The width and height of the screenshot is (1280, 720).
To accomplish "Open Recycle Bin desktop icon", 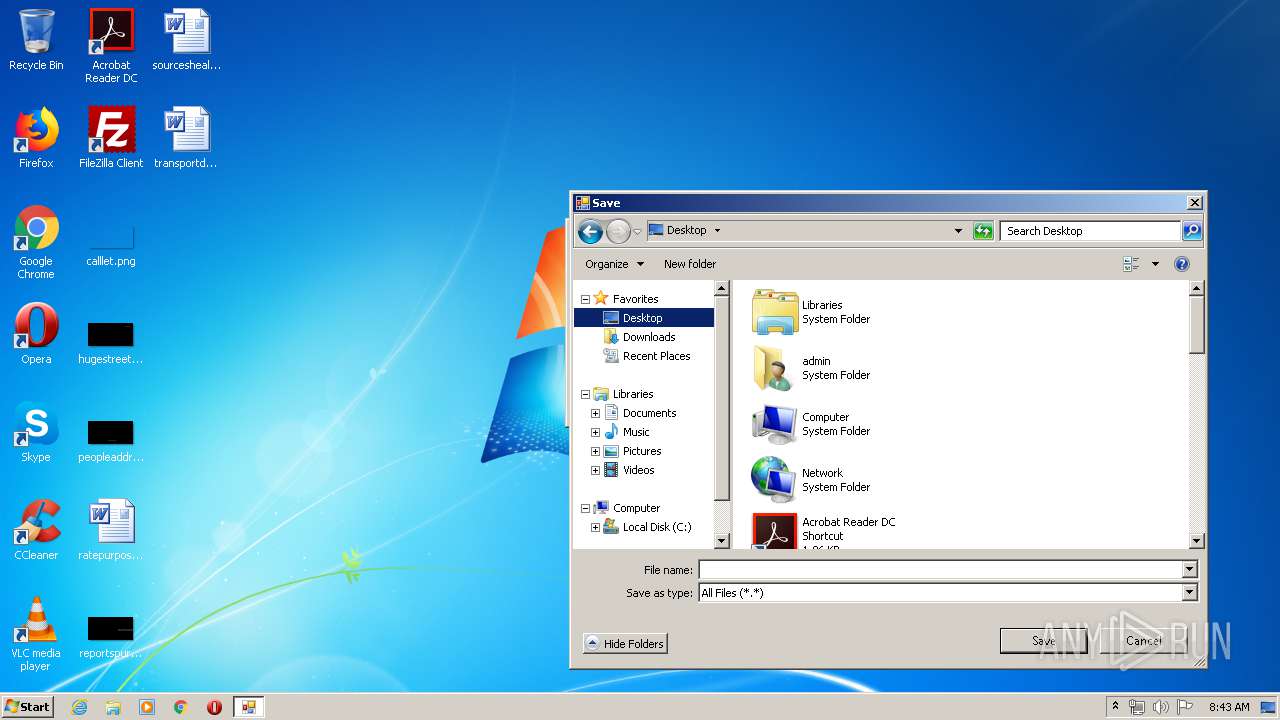I will [36, 40].
